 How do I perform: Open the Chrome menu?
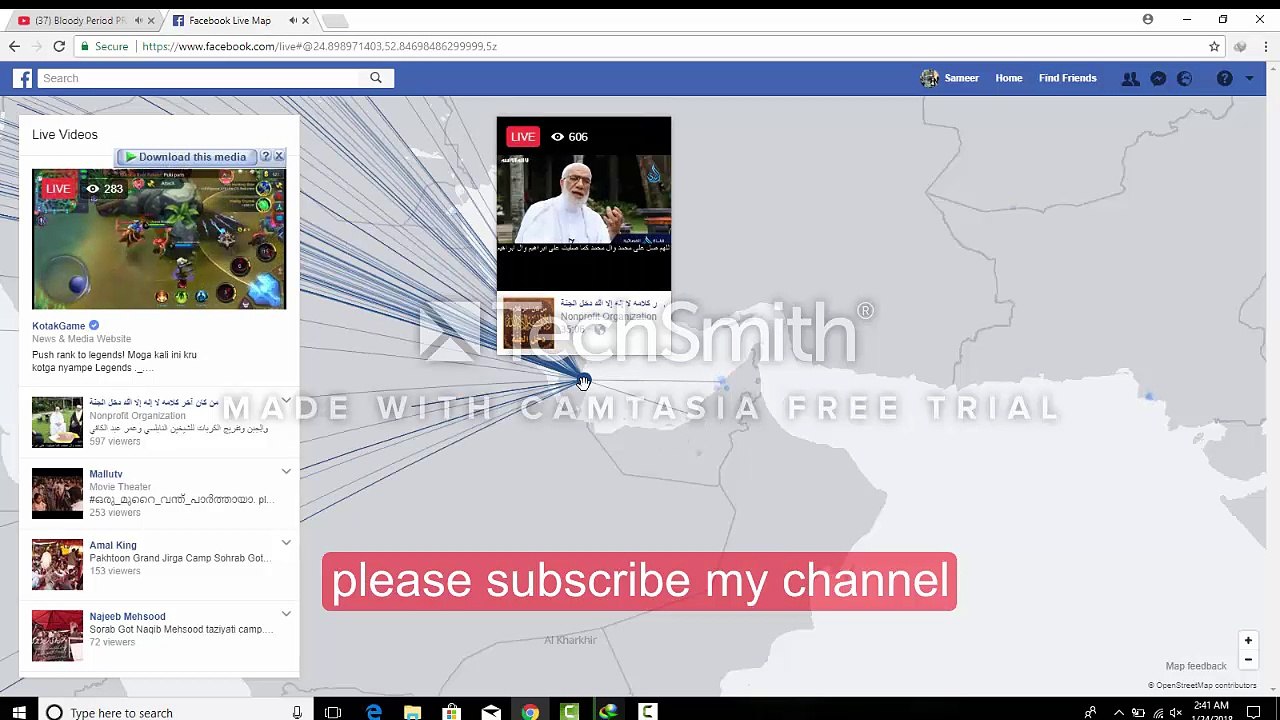click(1266, 46)
